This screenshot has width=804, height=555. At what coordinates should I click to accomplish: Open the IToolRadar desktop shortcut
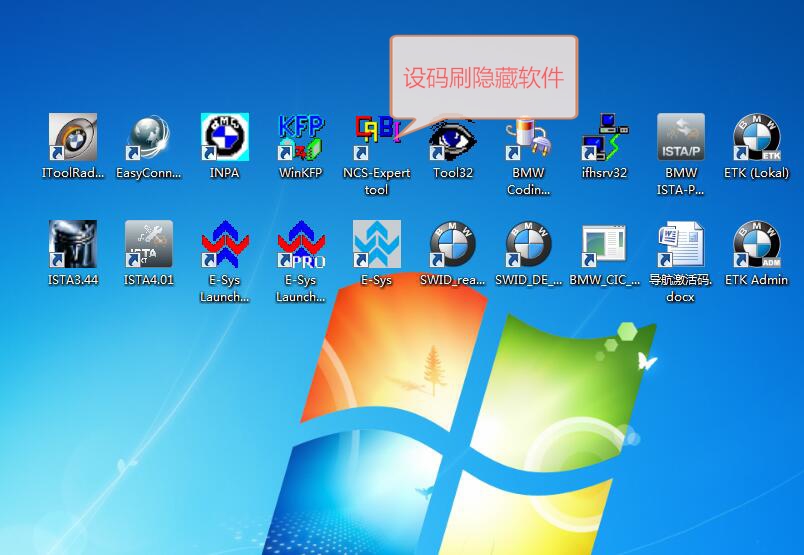point(73,138)
